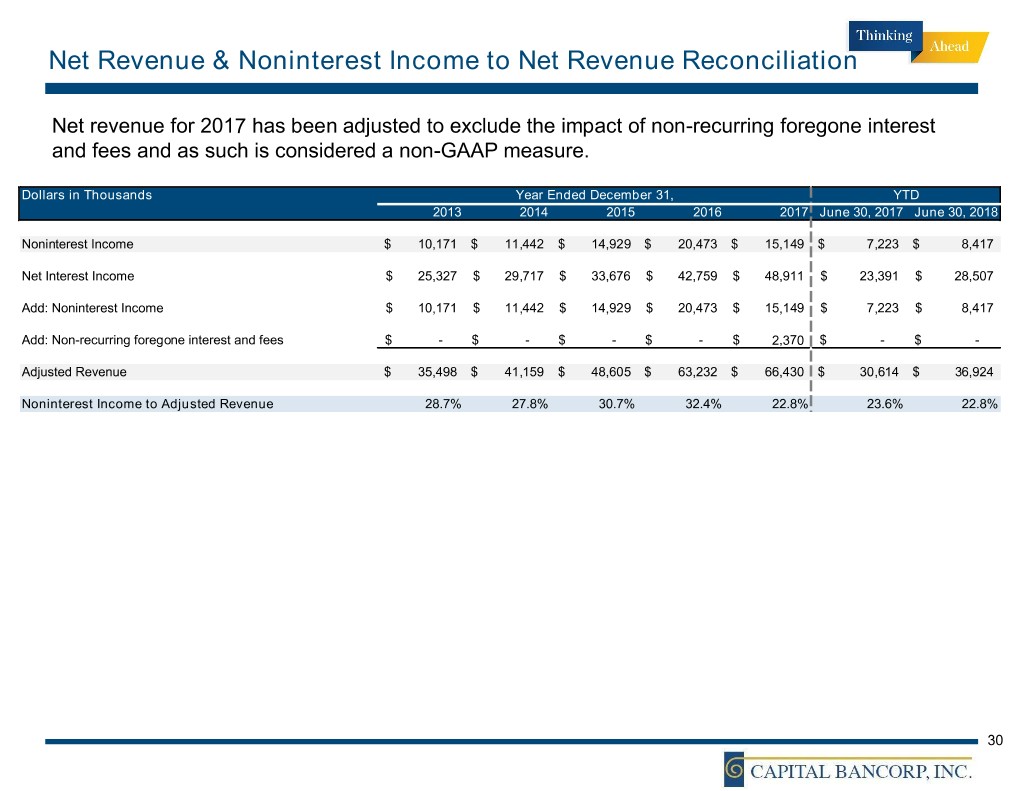1024x791 pixels.
Task: Click the Dollars in Thousands label
Action: (87, 195)
